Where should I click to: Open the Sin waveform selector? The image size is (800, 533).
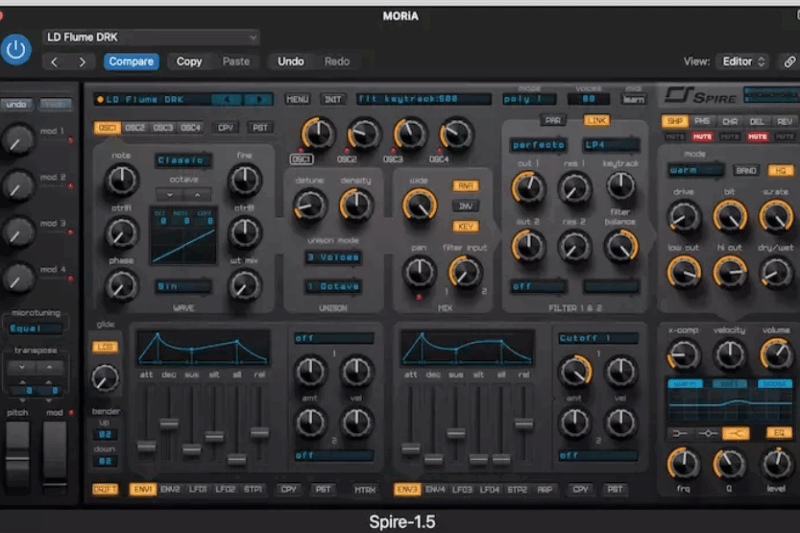(x=183, y=287)
